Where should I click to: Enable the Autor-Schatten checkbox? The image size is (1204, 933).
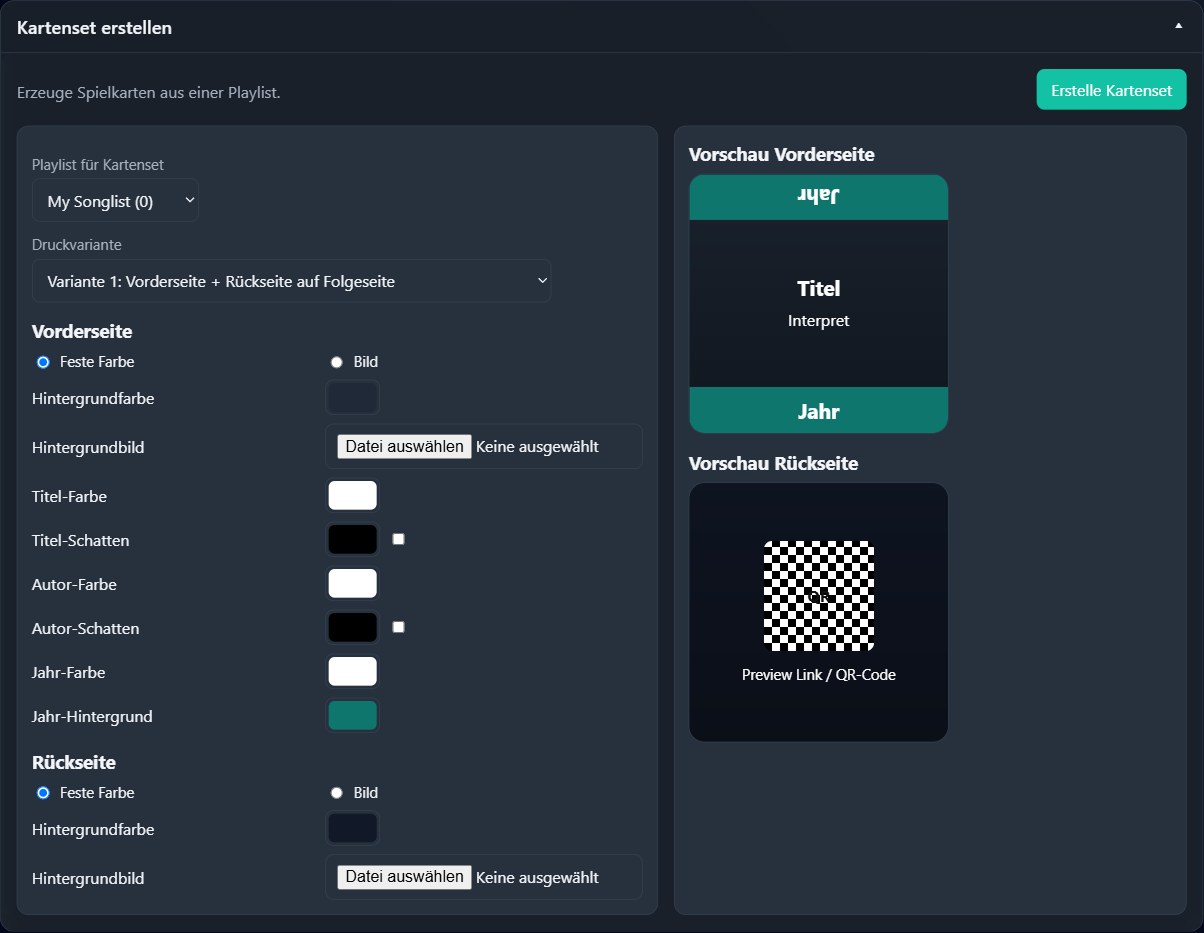coord(399,627)
